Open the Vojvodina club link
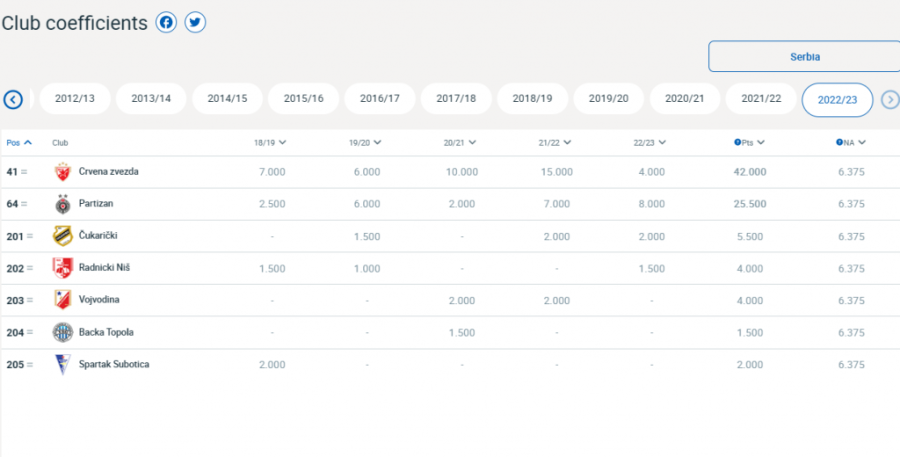This screenshot has width=900, height=457. click(x=100, y=300)
